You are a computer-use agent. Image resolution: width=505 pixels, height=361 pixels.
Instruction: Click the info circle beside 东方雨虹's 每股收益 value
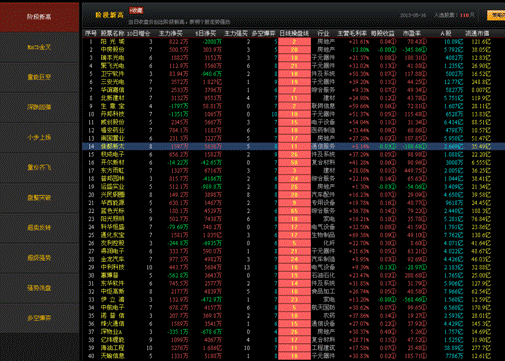tap(393, 171)
